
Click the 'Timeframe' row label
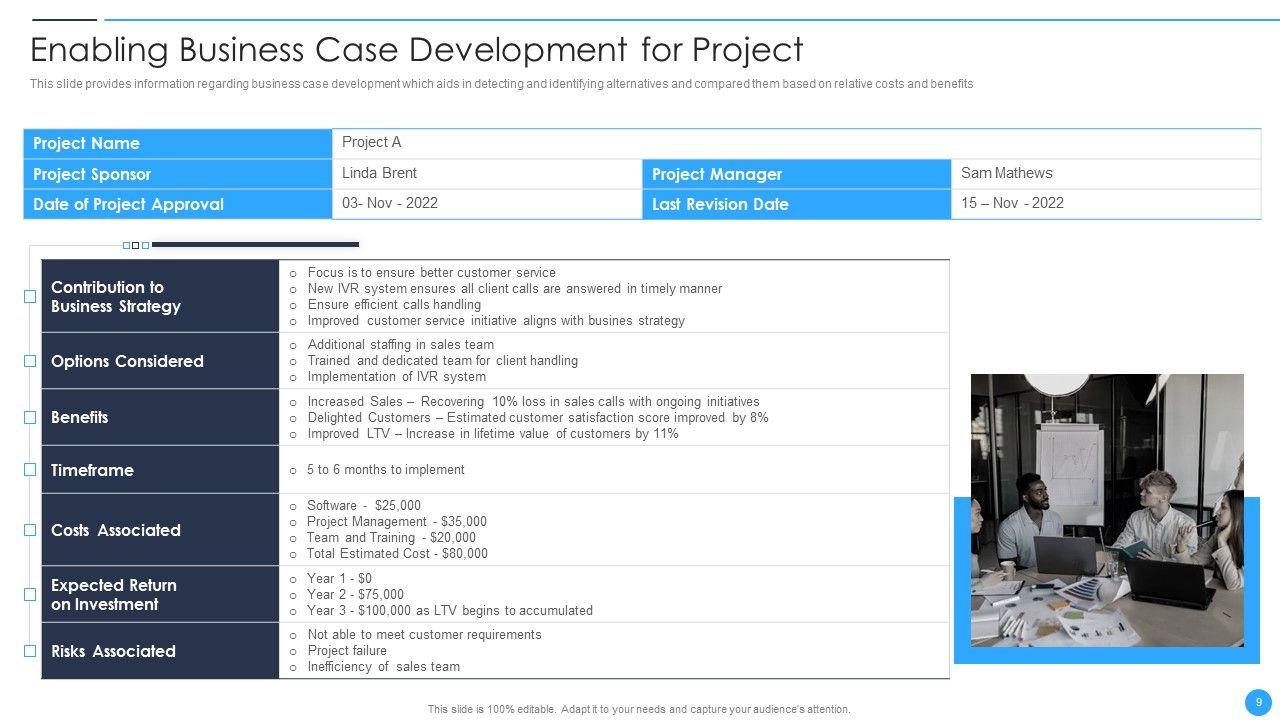point(160,470)
